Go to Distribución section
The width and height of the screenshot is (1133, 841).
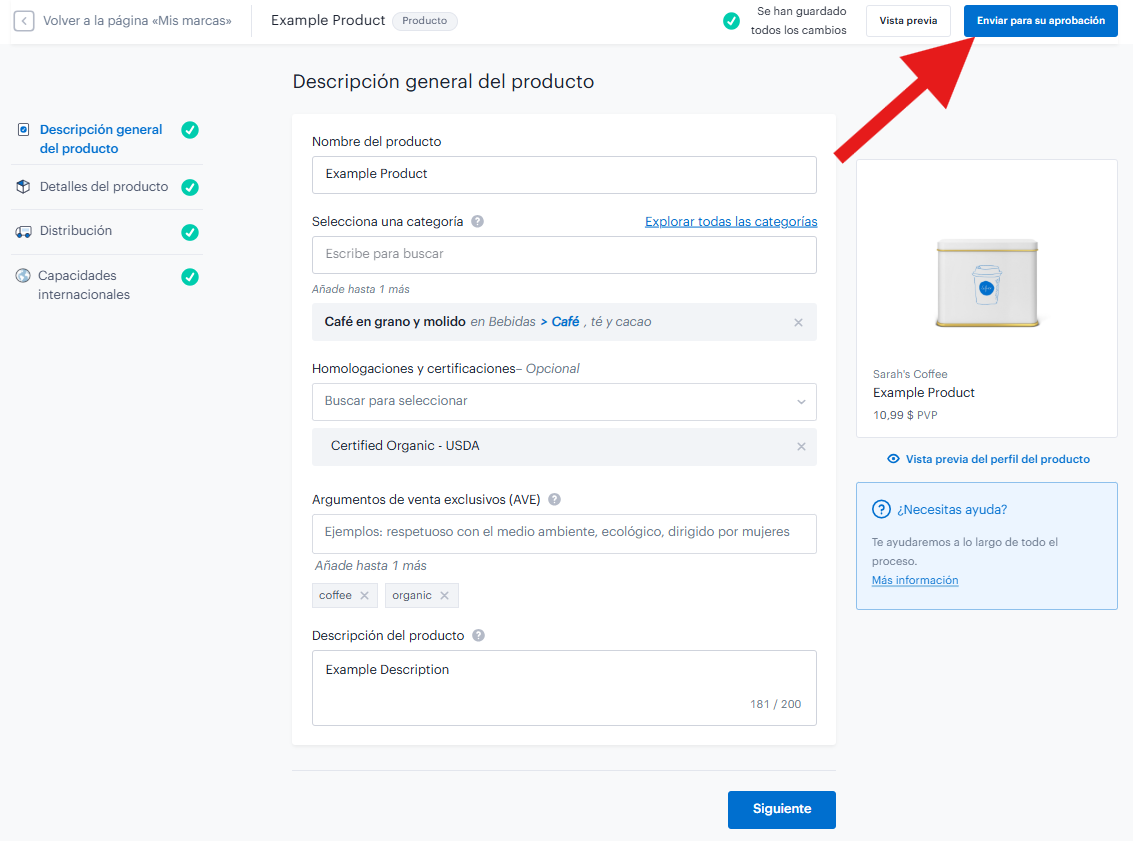[76, 231]
